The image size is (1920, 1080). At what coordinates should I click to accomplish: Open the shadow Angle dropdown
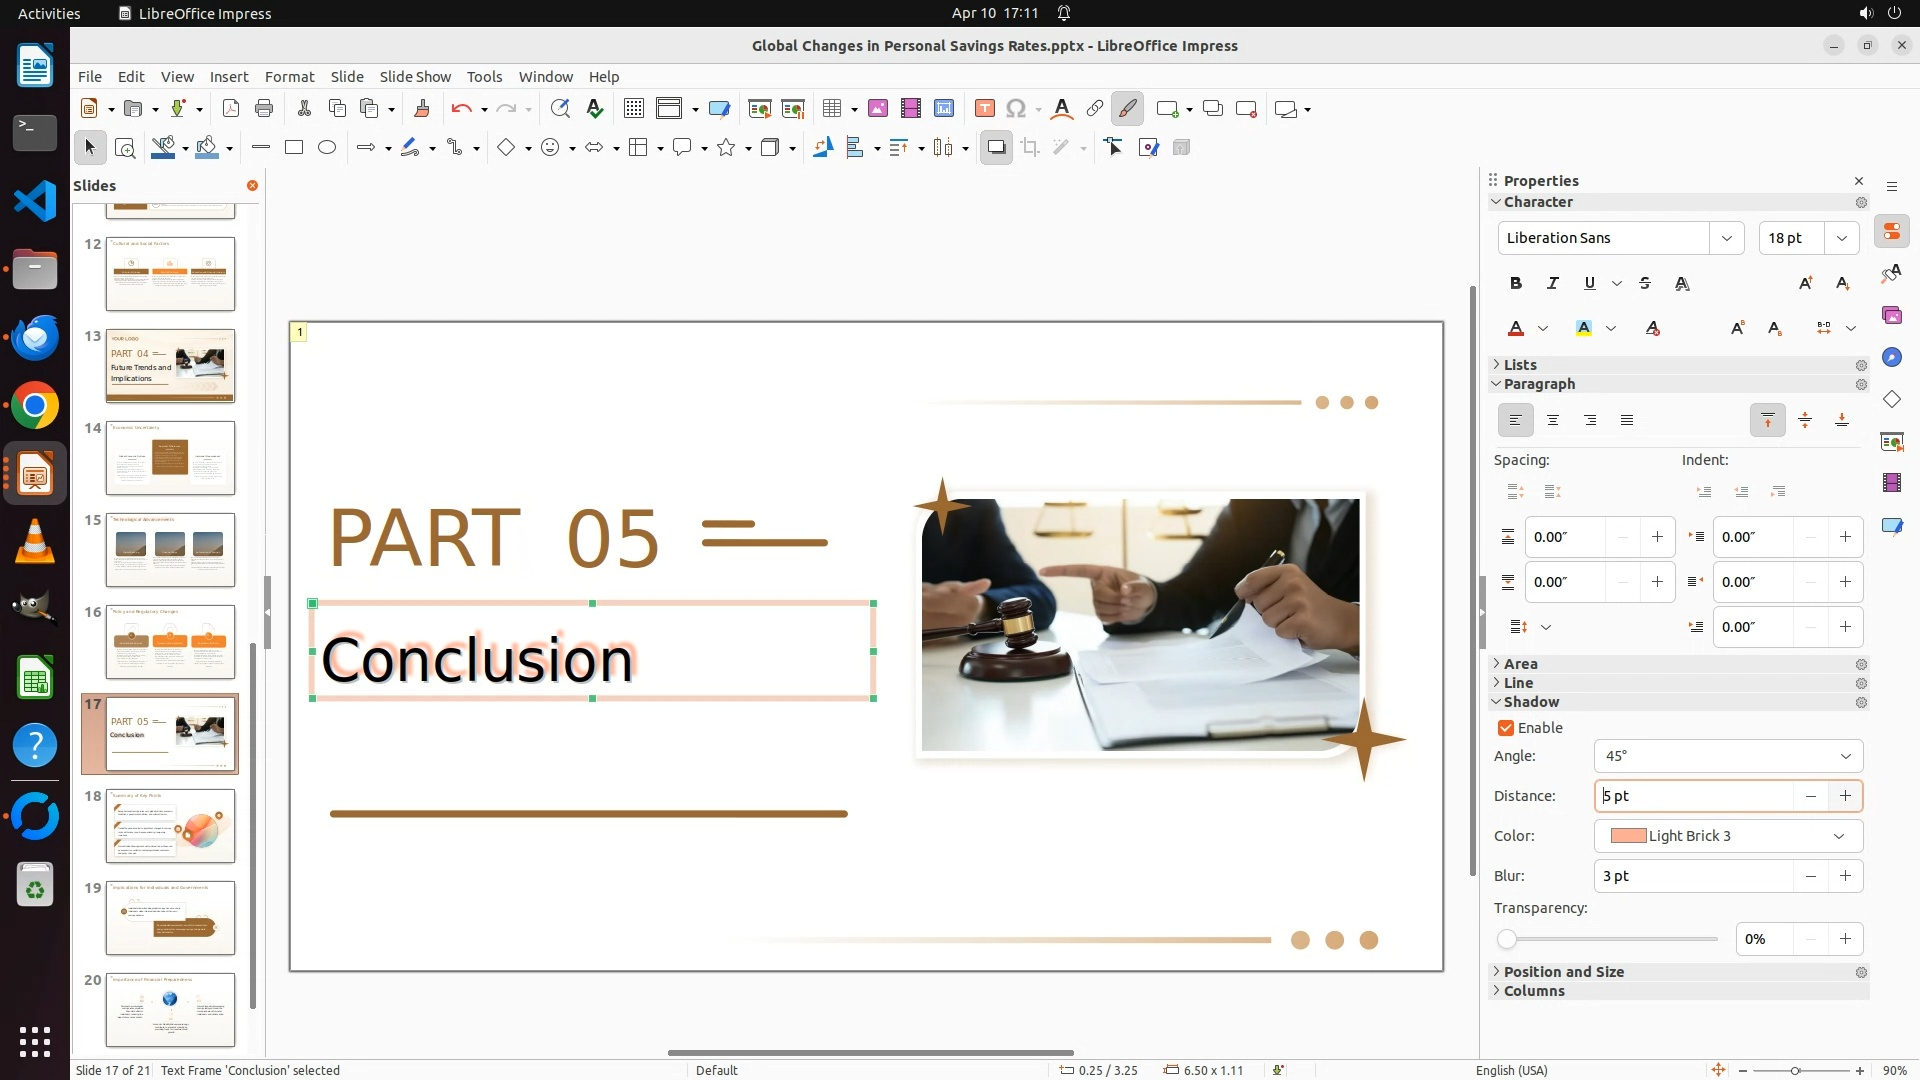click(x=1845, y=756)
